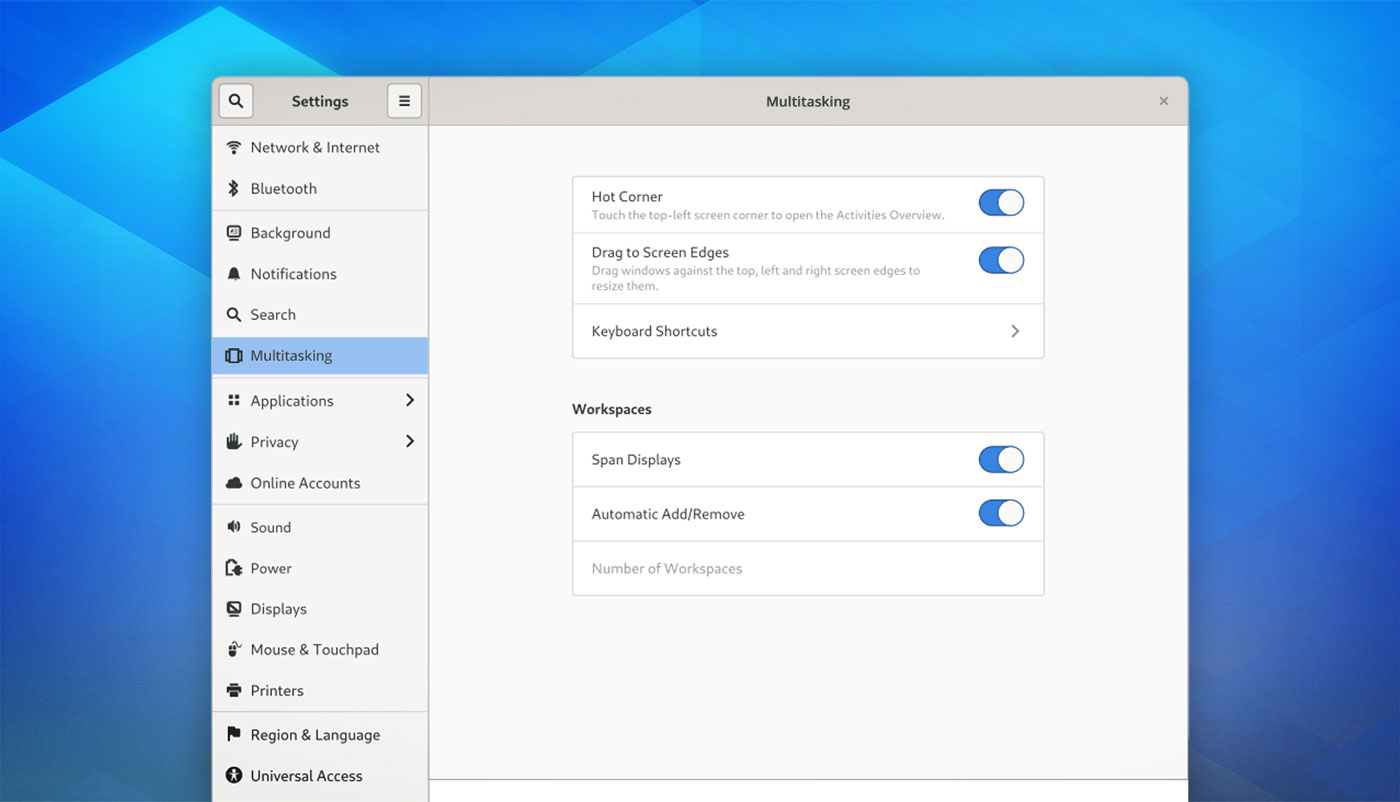Viewport: 1400px width, 802px height.
Task: Expand the Privacy section arrow
Action: (409, 441)
